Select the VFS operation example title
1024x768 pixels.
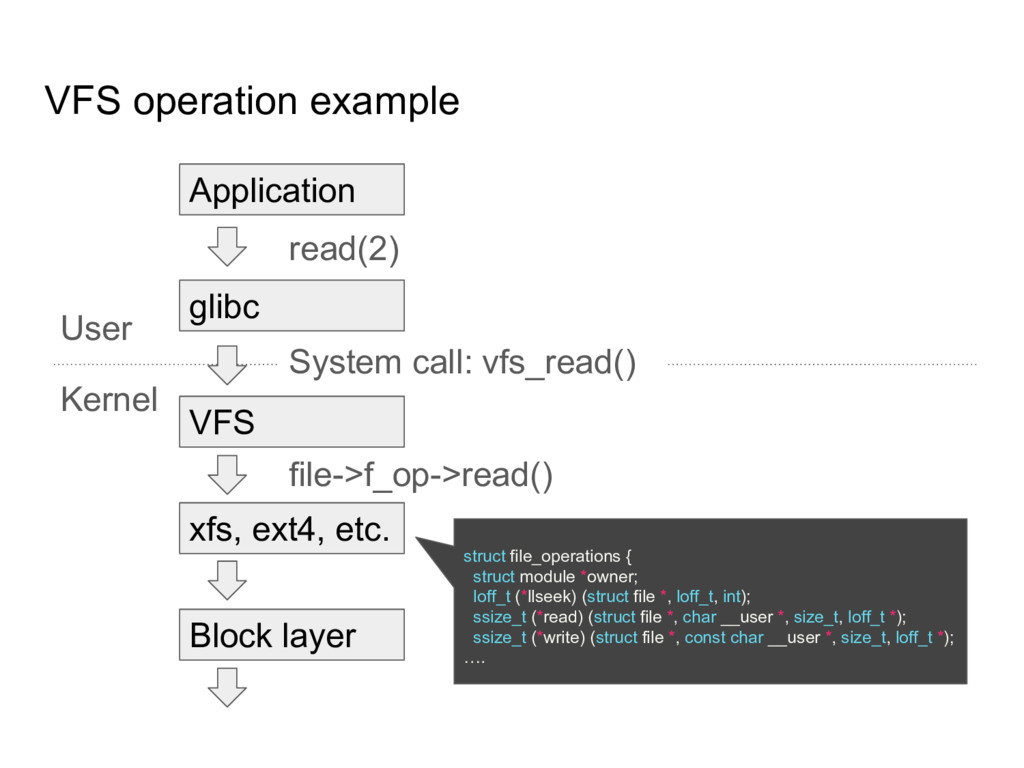[251, 100]
